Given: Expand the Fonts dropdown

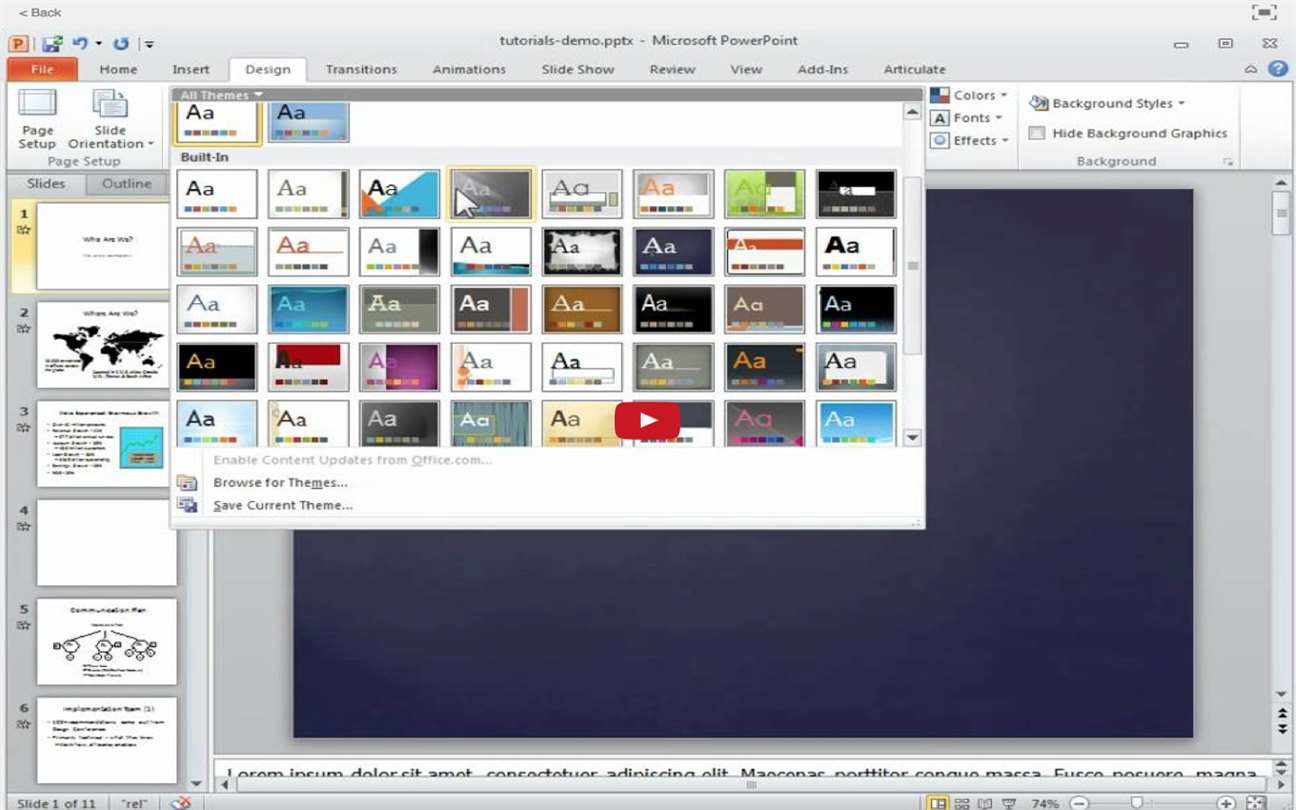Looking at the screenshot, I should 966,118.
